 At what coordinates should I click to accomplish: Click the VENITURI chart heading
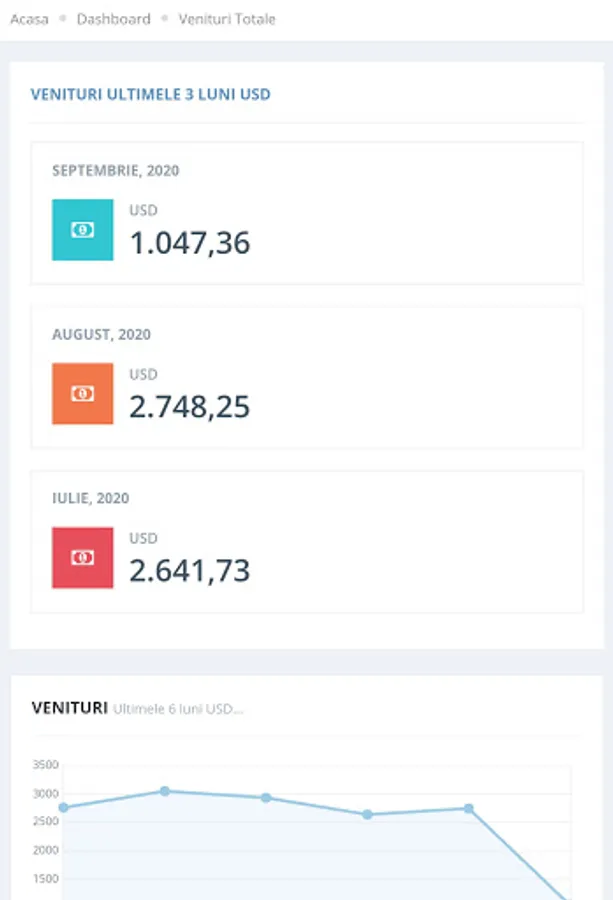[x=69, y=708]
